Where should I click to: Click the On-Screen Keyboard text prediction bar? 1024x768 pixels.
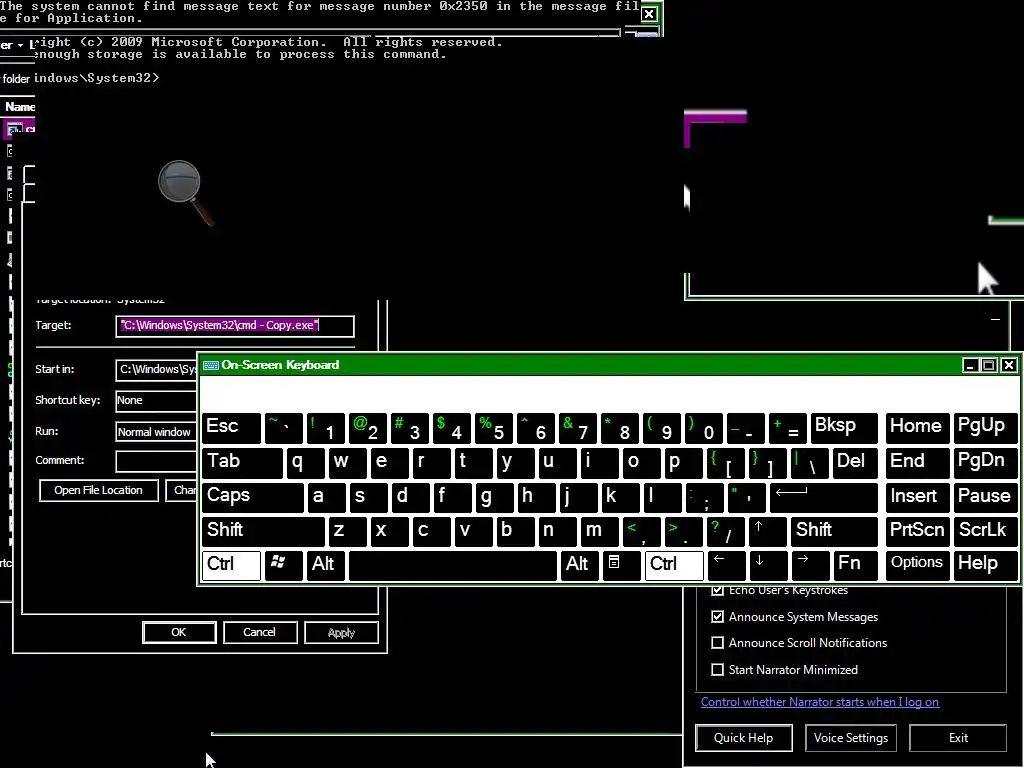(609, 394)
